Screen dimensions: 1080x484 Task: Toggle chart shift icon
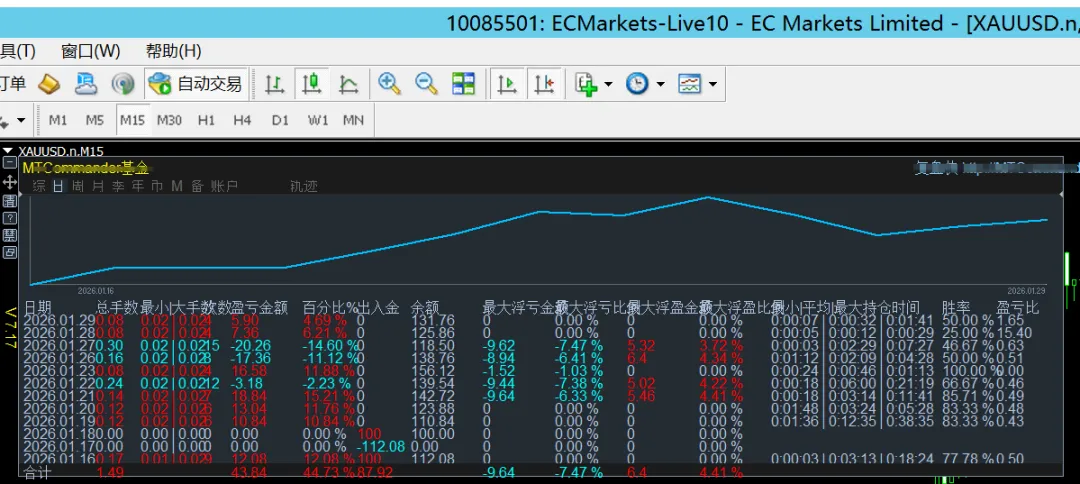[x=545, y=84]
